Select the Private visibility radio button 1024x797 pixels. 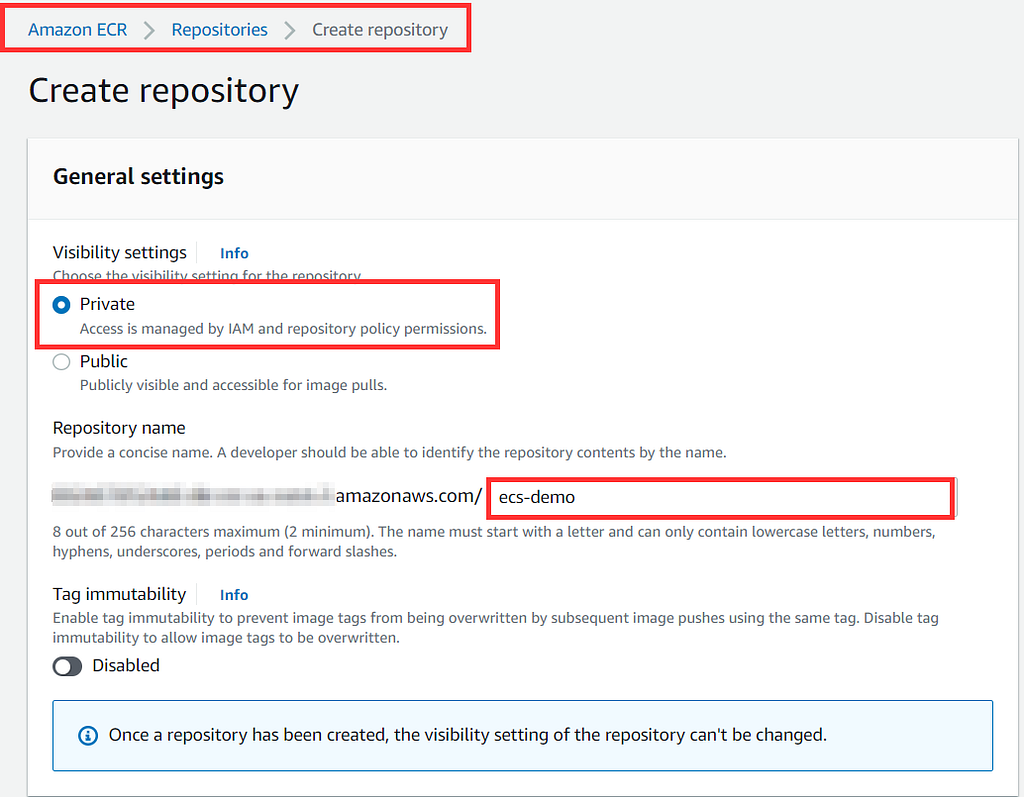61,305
